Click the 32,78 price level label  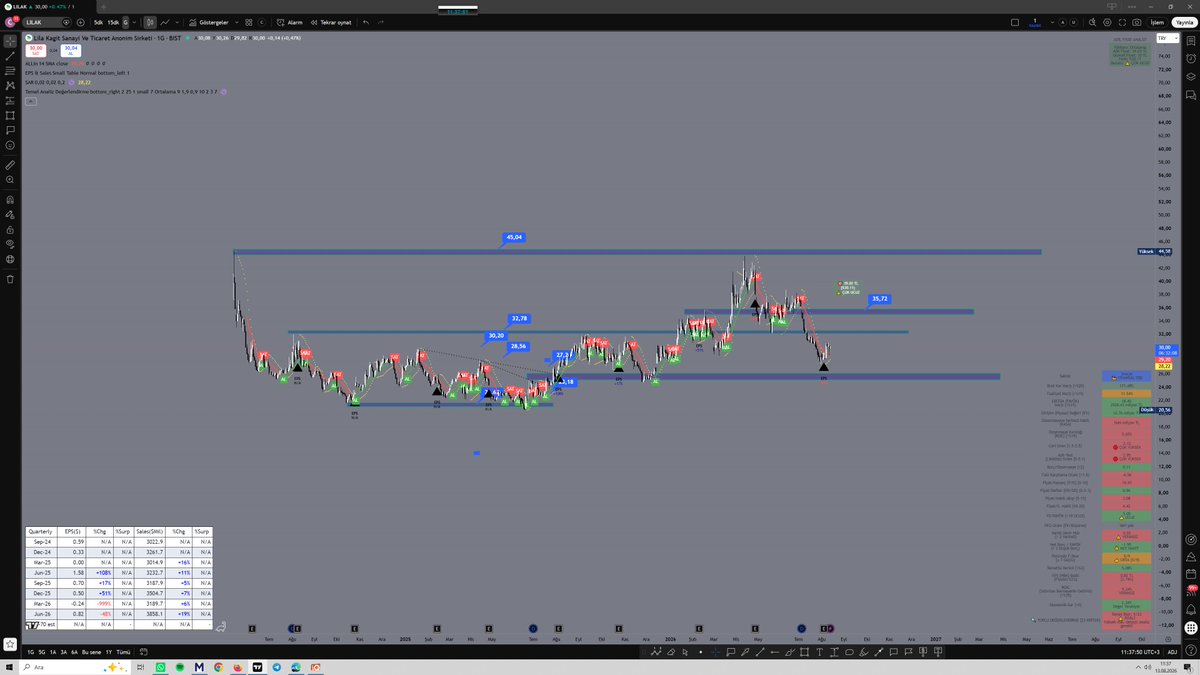pyautogui.click(x=518, y=318)
